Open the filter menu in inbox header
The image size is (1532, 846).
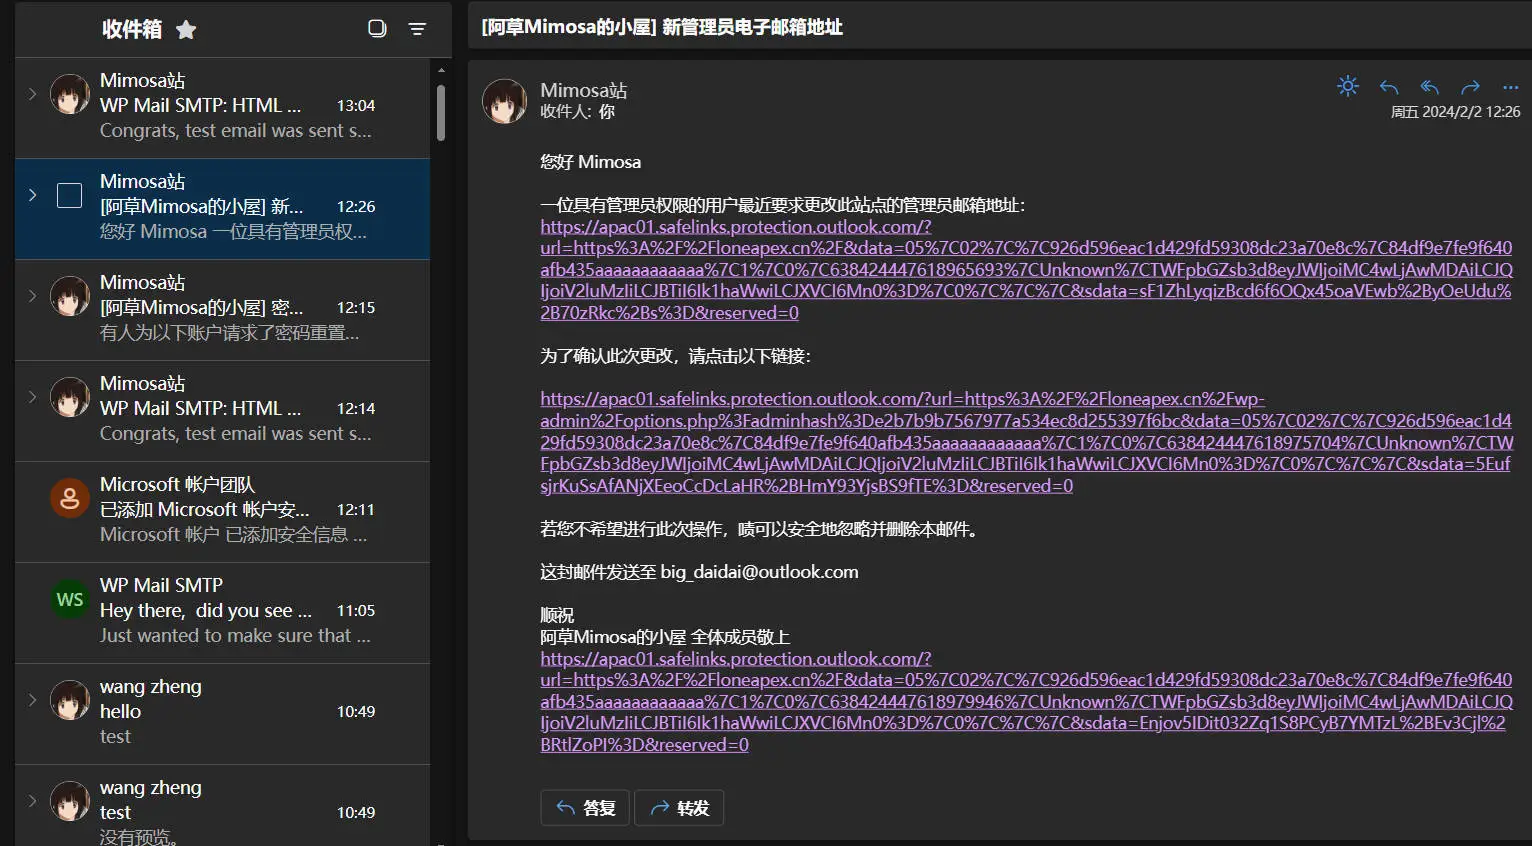(417, 29)
